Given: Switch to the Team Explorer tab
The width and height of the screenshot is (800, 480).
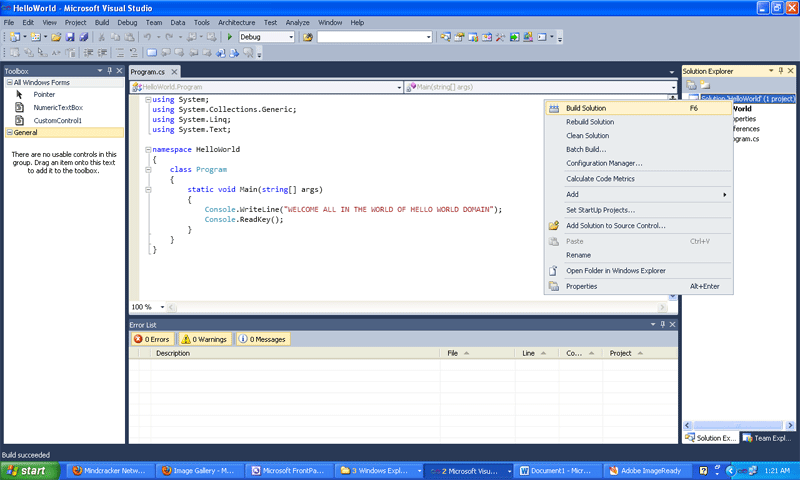Looking at the screenshot, I should [767, 438].
